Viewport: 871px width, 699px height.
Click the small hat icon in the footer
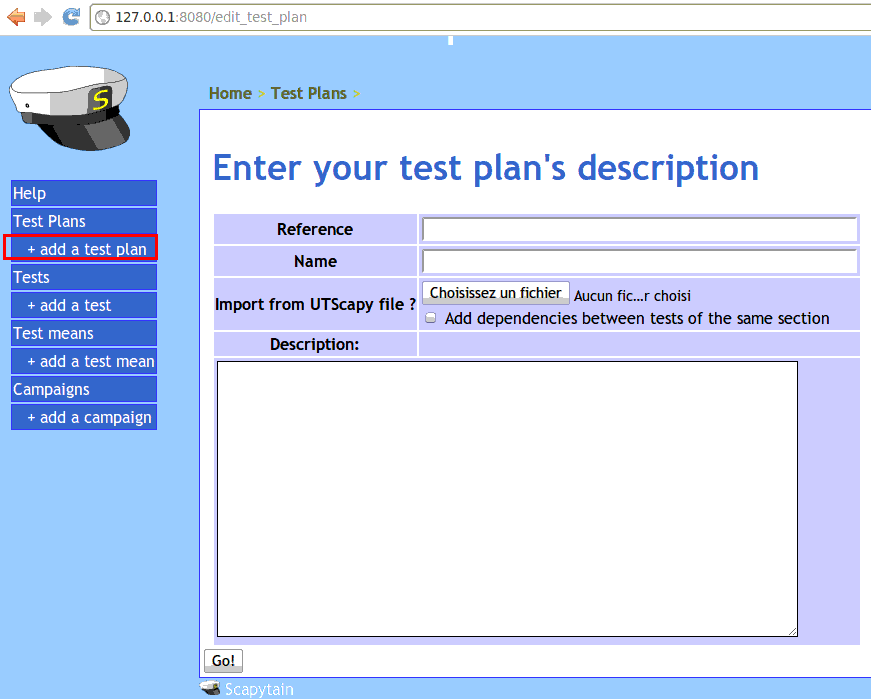[210, 688]
